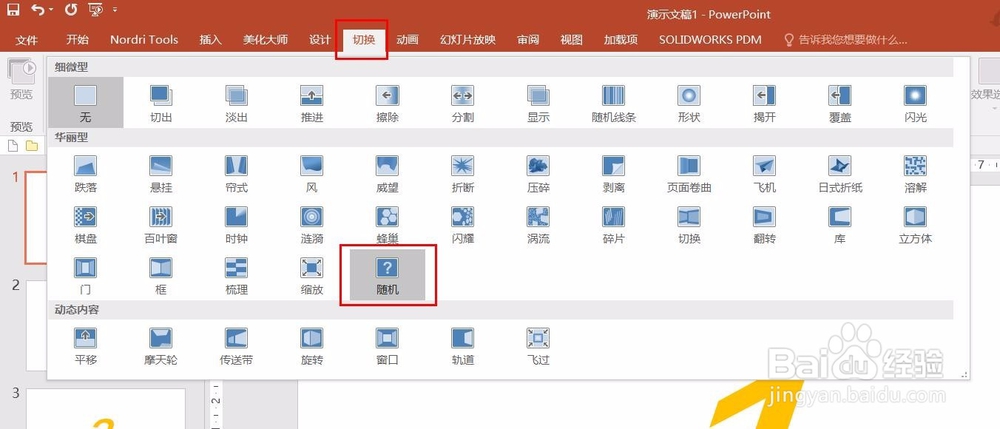Select the 蜂巢 honeycomb transition

tap(387, 224)
